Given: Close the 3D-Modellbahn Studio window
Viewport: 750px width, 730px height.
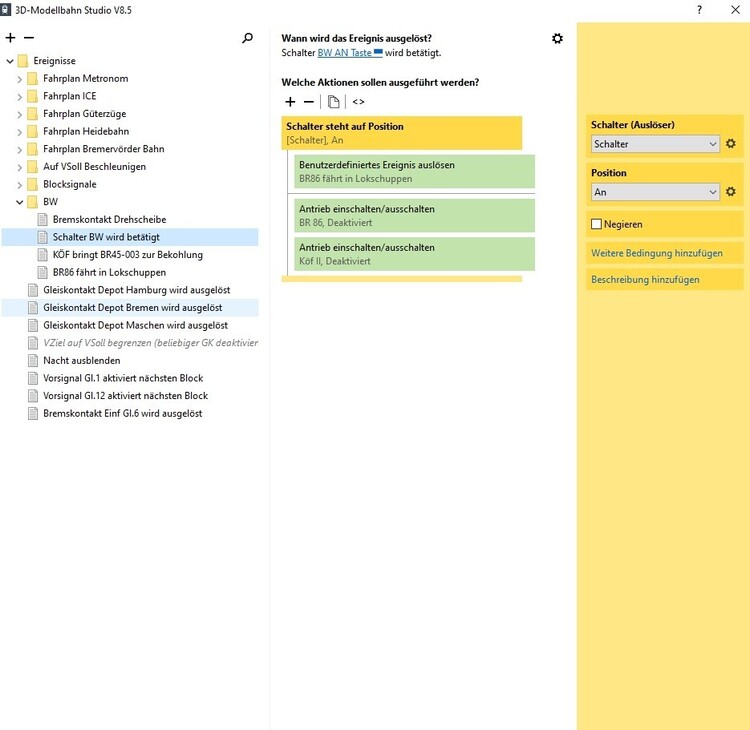Looking at the screenshot, I should point(736,10).
